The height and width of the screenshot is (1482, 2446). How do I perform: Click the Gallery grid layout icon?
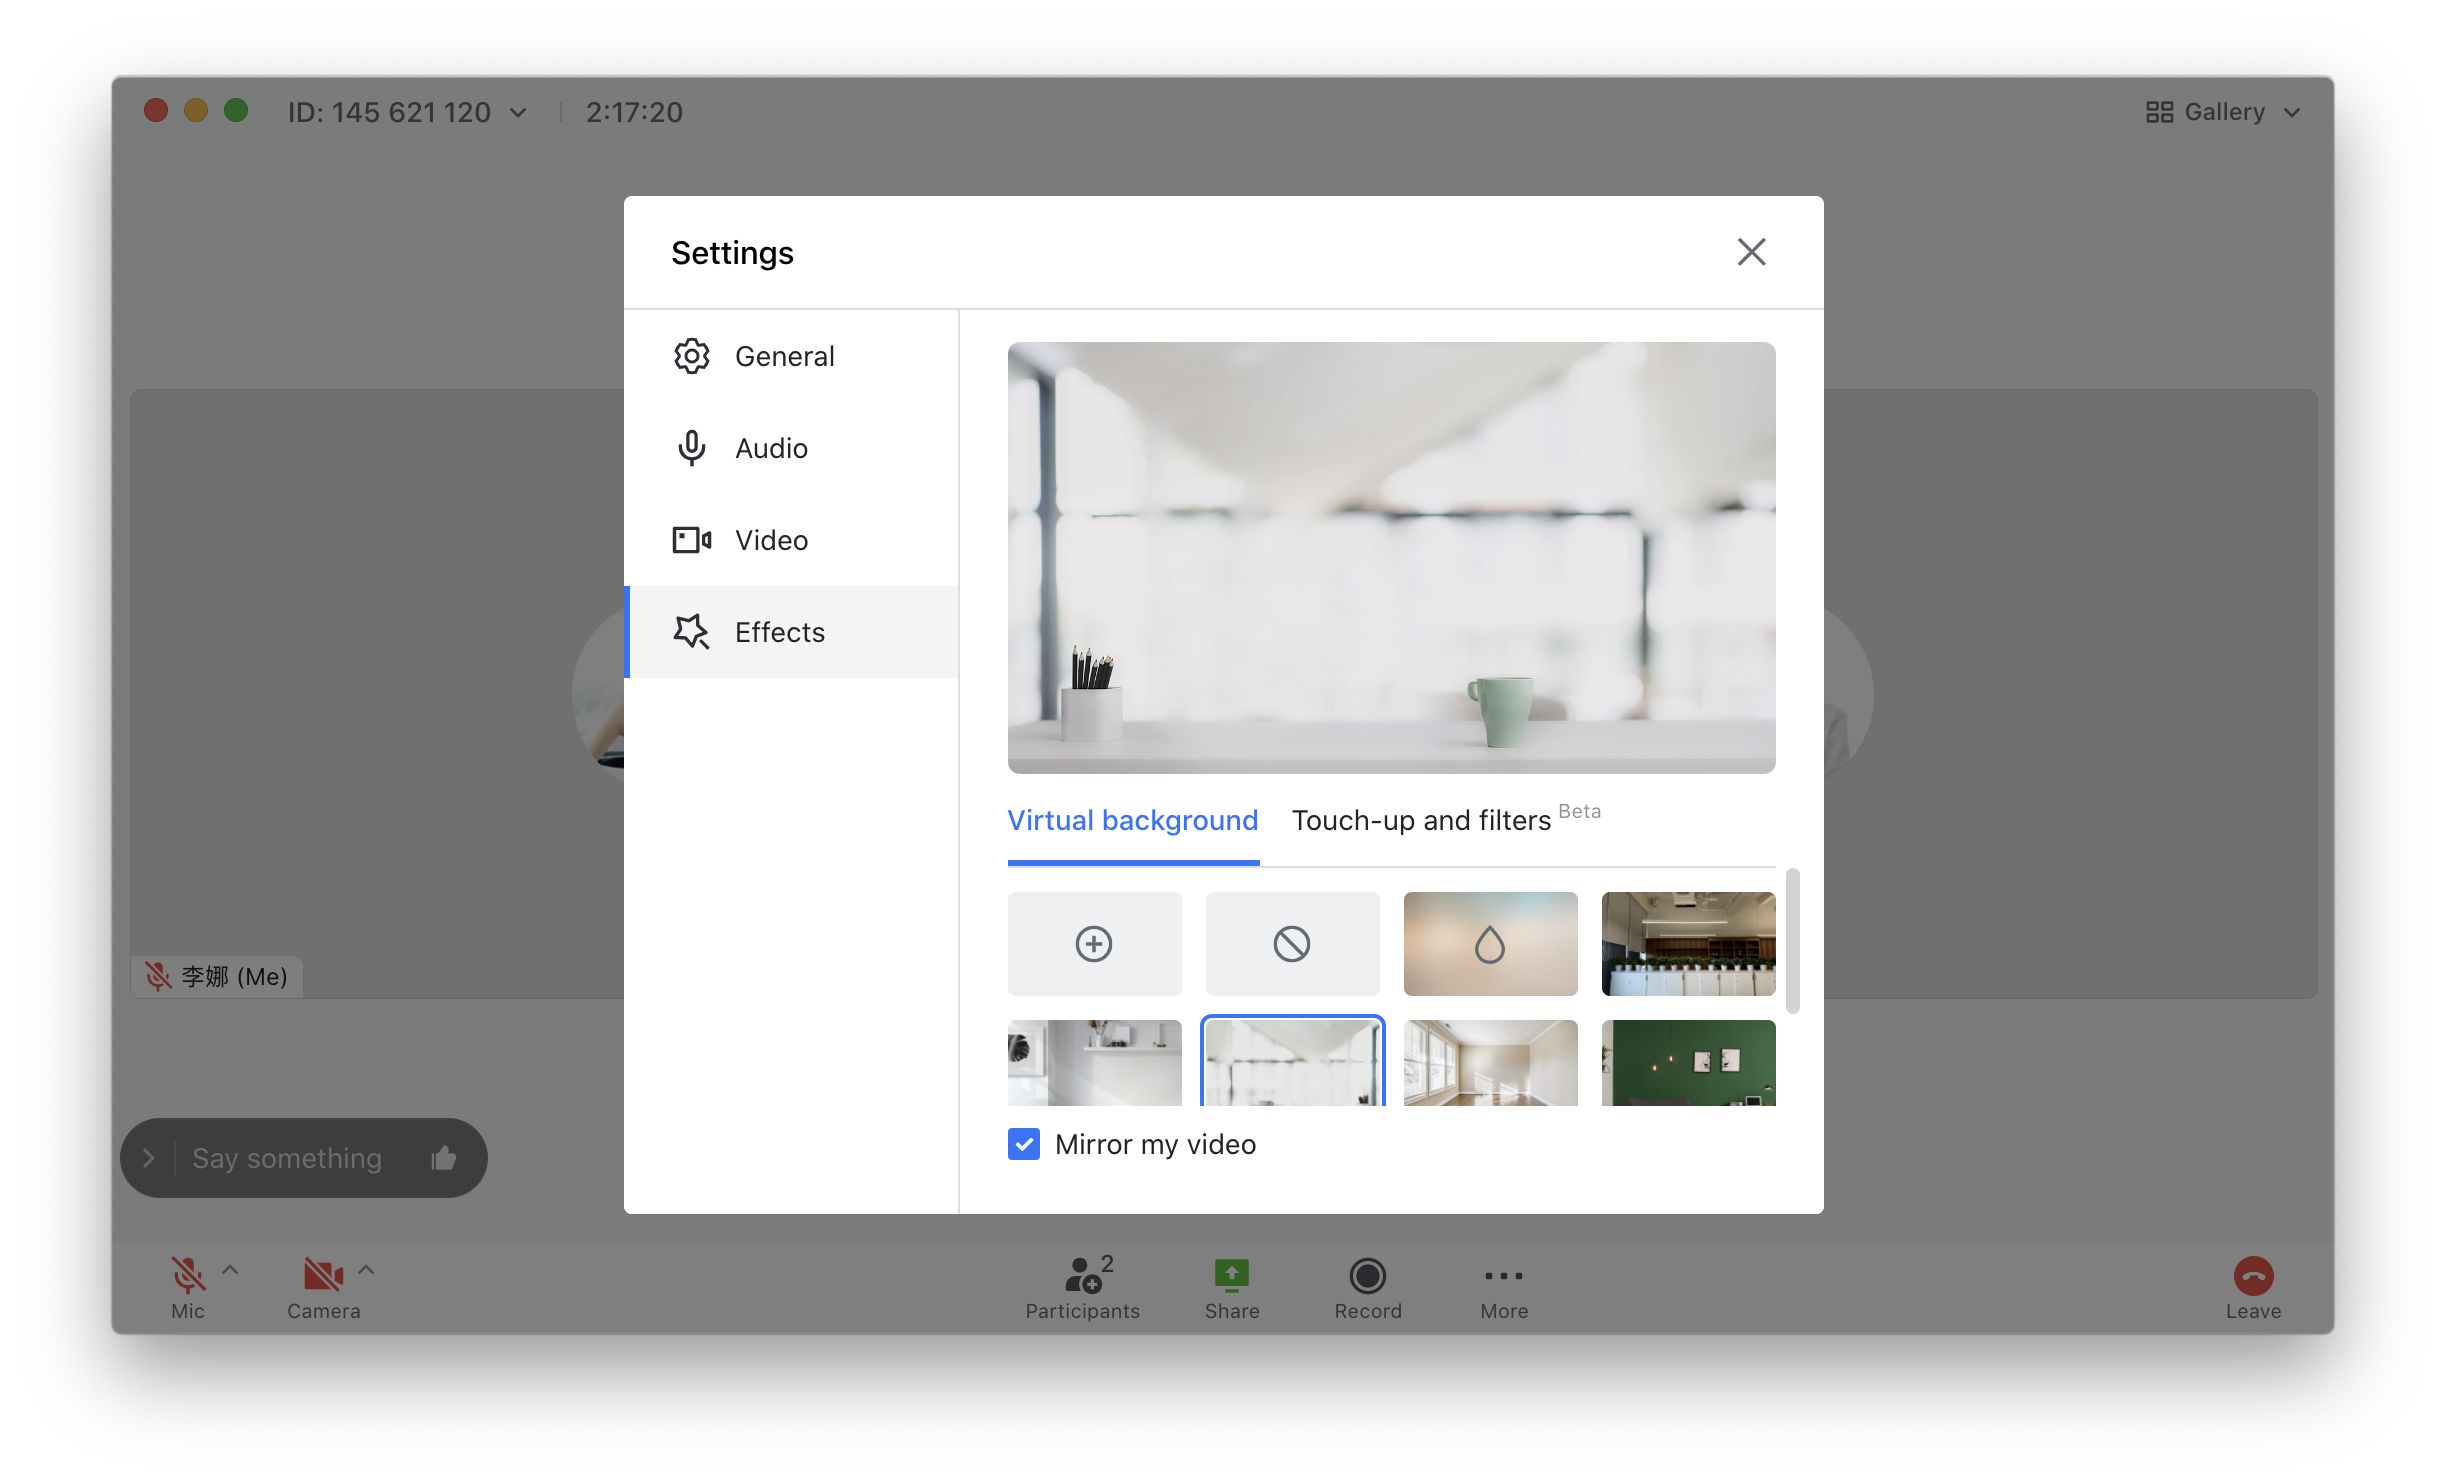pyautogui.click(x=2159, y=112)
